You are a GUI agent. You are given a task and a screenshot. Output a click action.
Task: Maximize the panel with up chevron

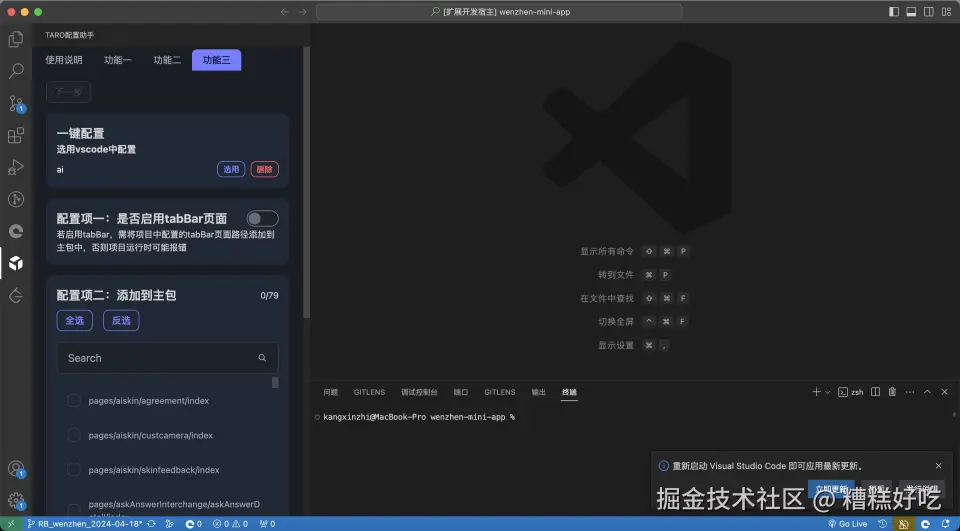click(x=928, y=392)
